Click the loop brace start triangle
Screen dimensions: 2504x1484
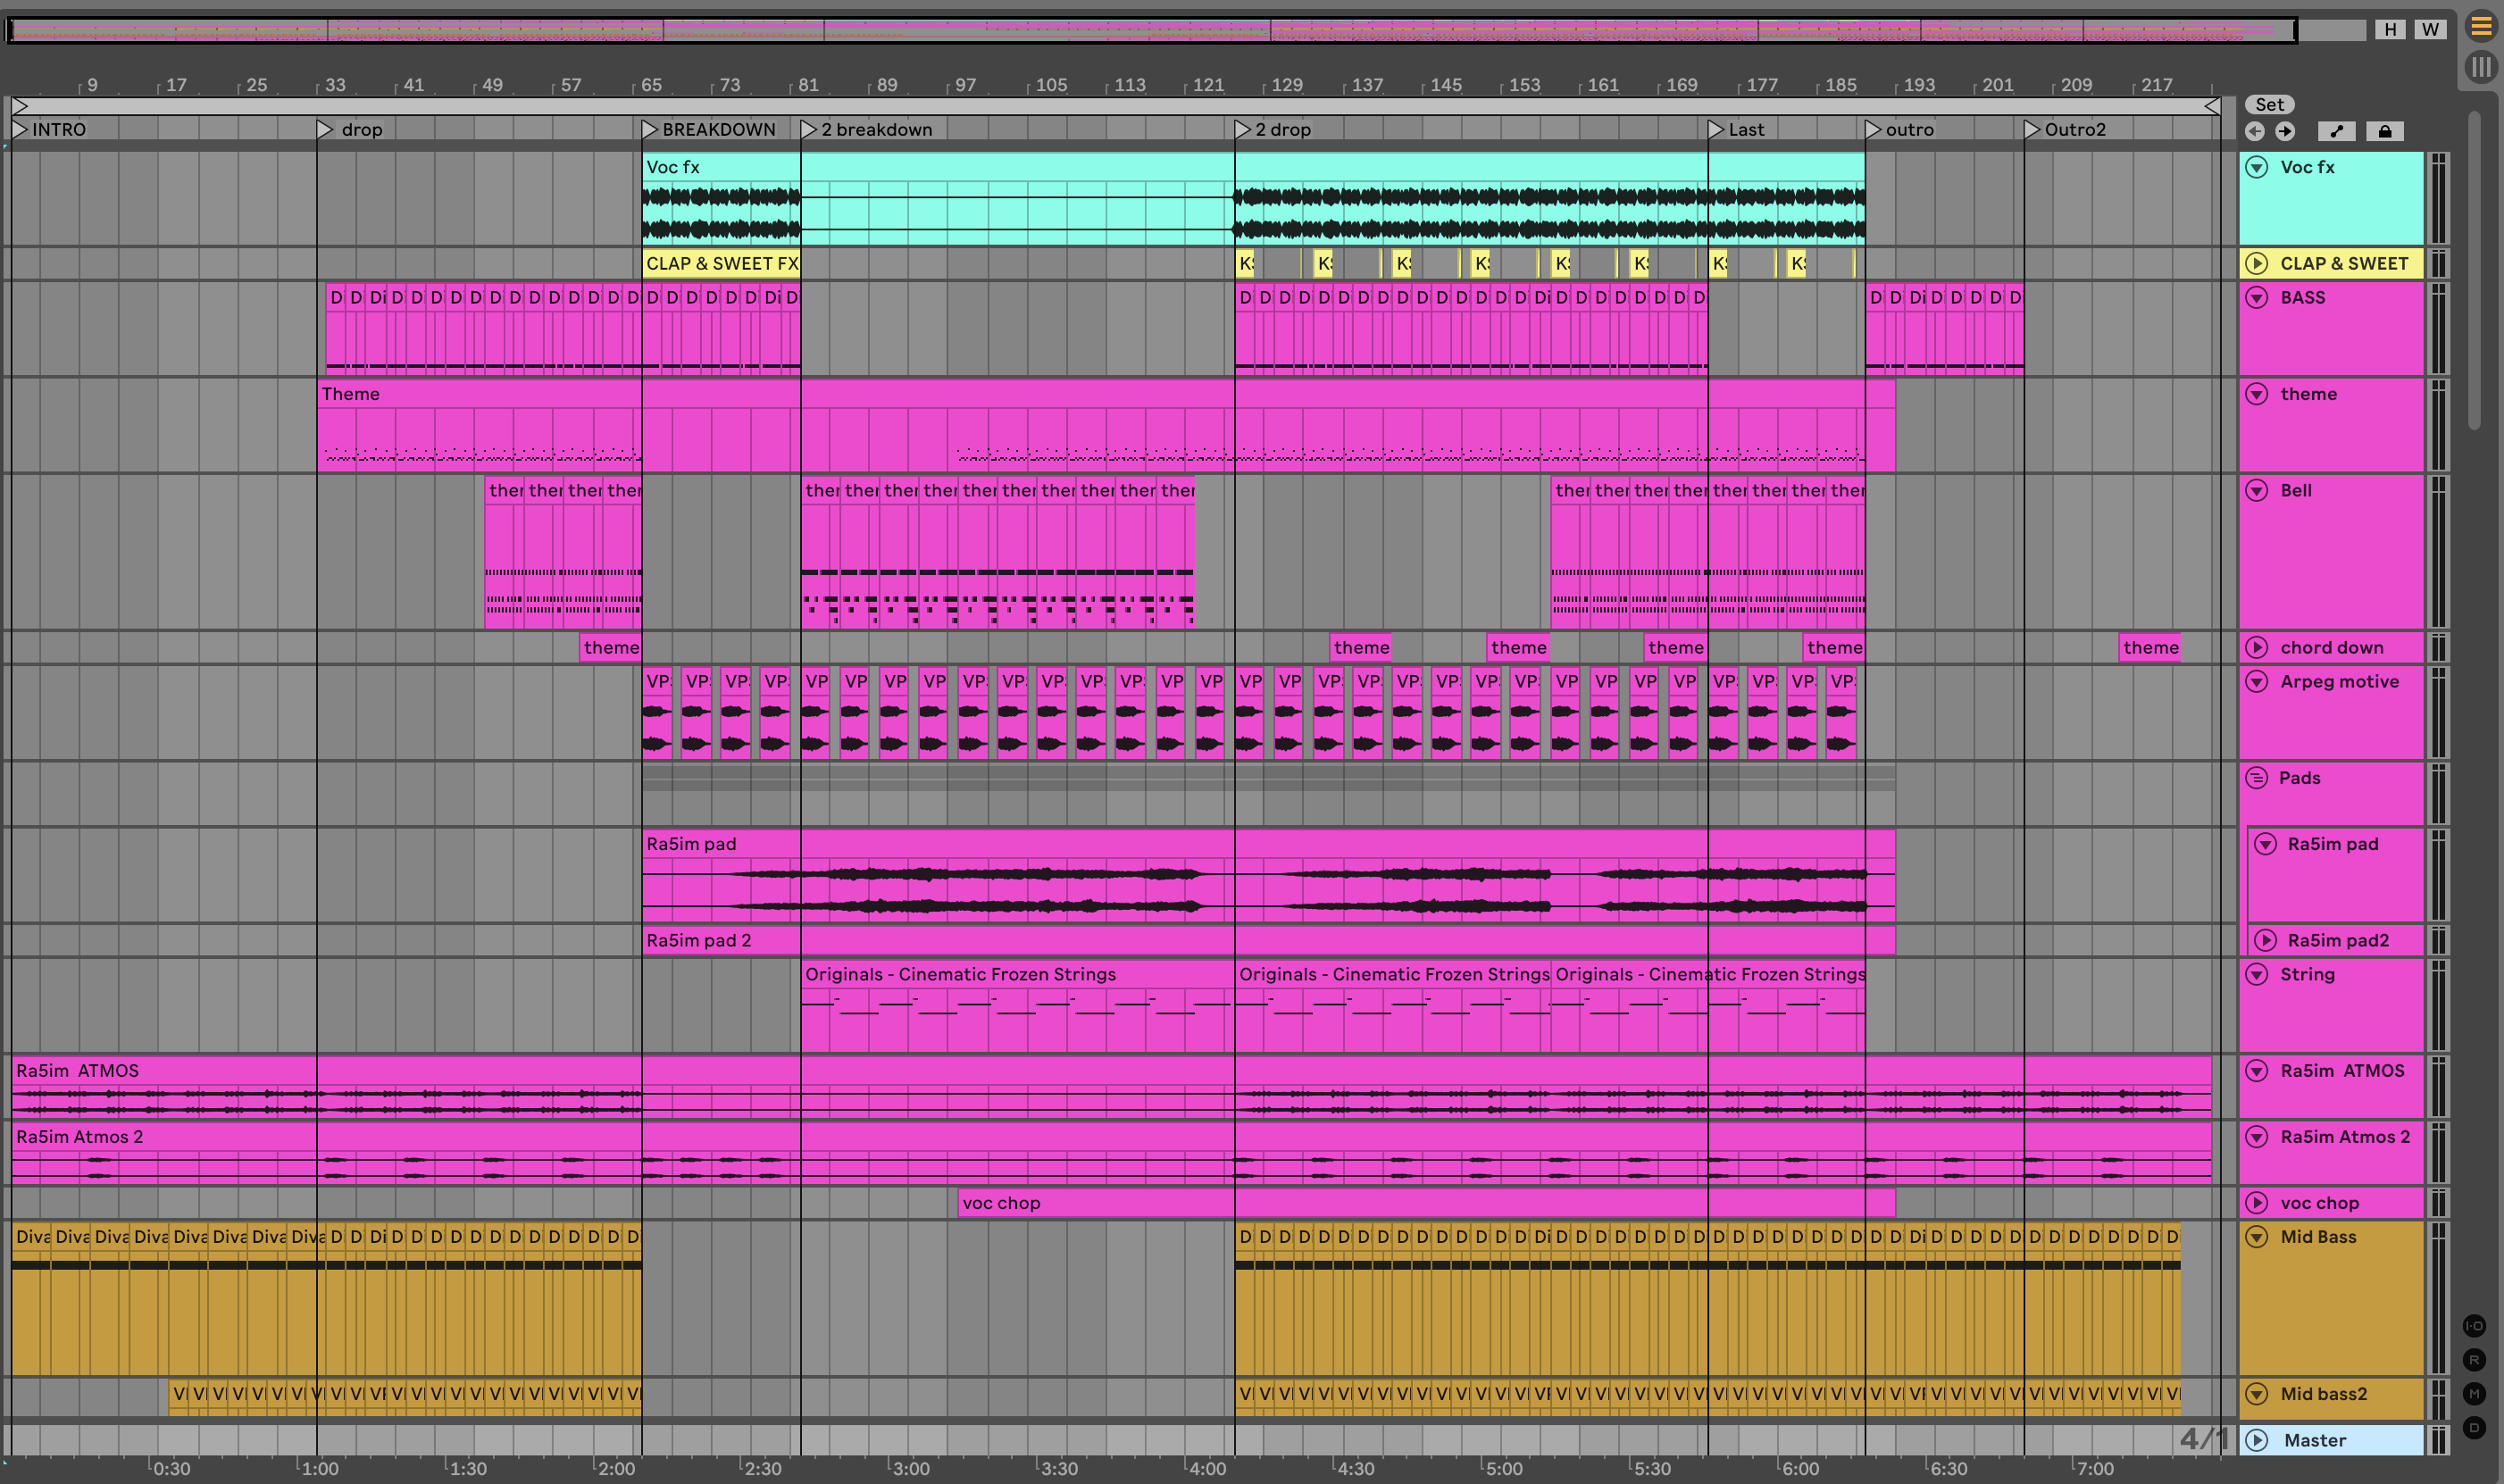20,106
